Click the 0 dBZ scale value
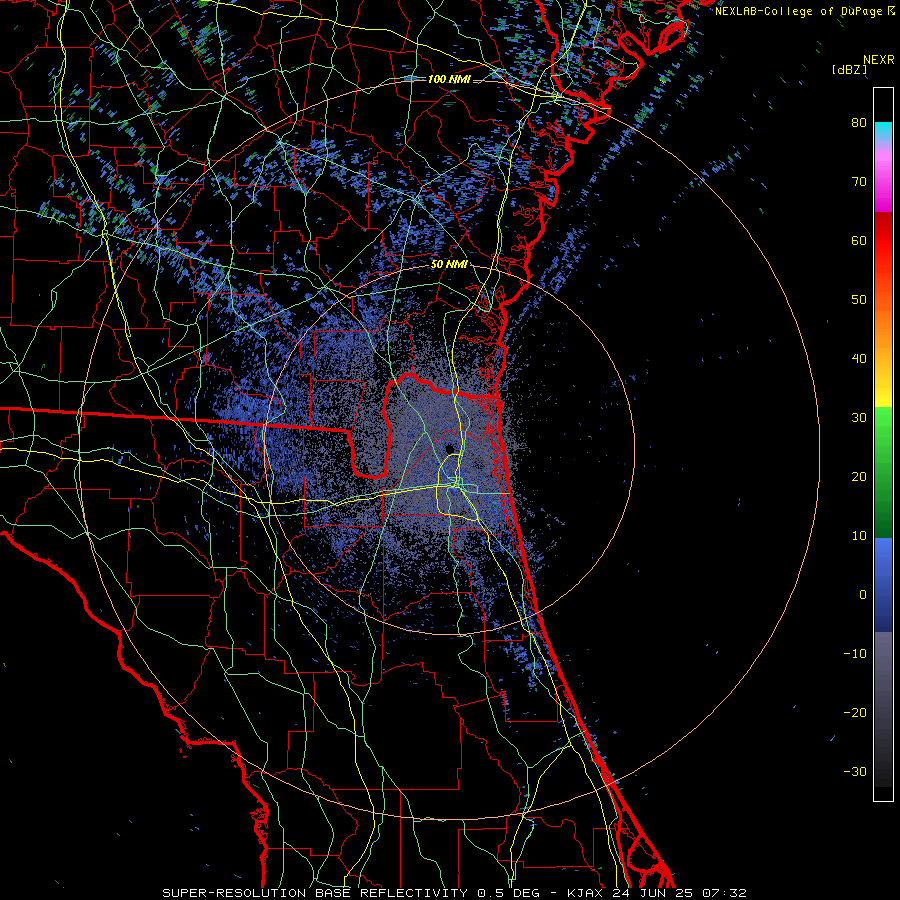 point(863,595)
